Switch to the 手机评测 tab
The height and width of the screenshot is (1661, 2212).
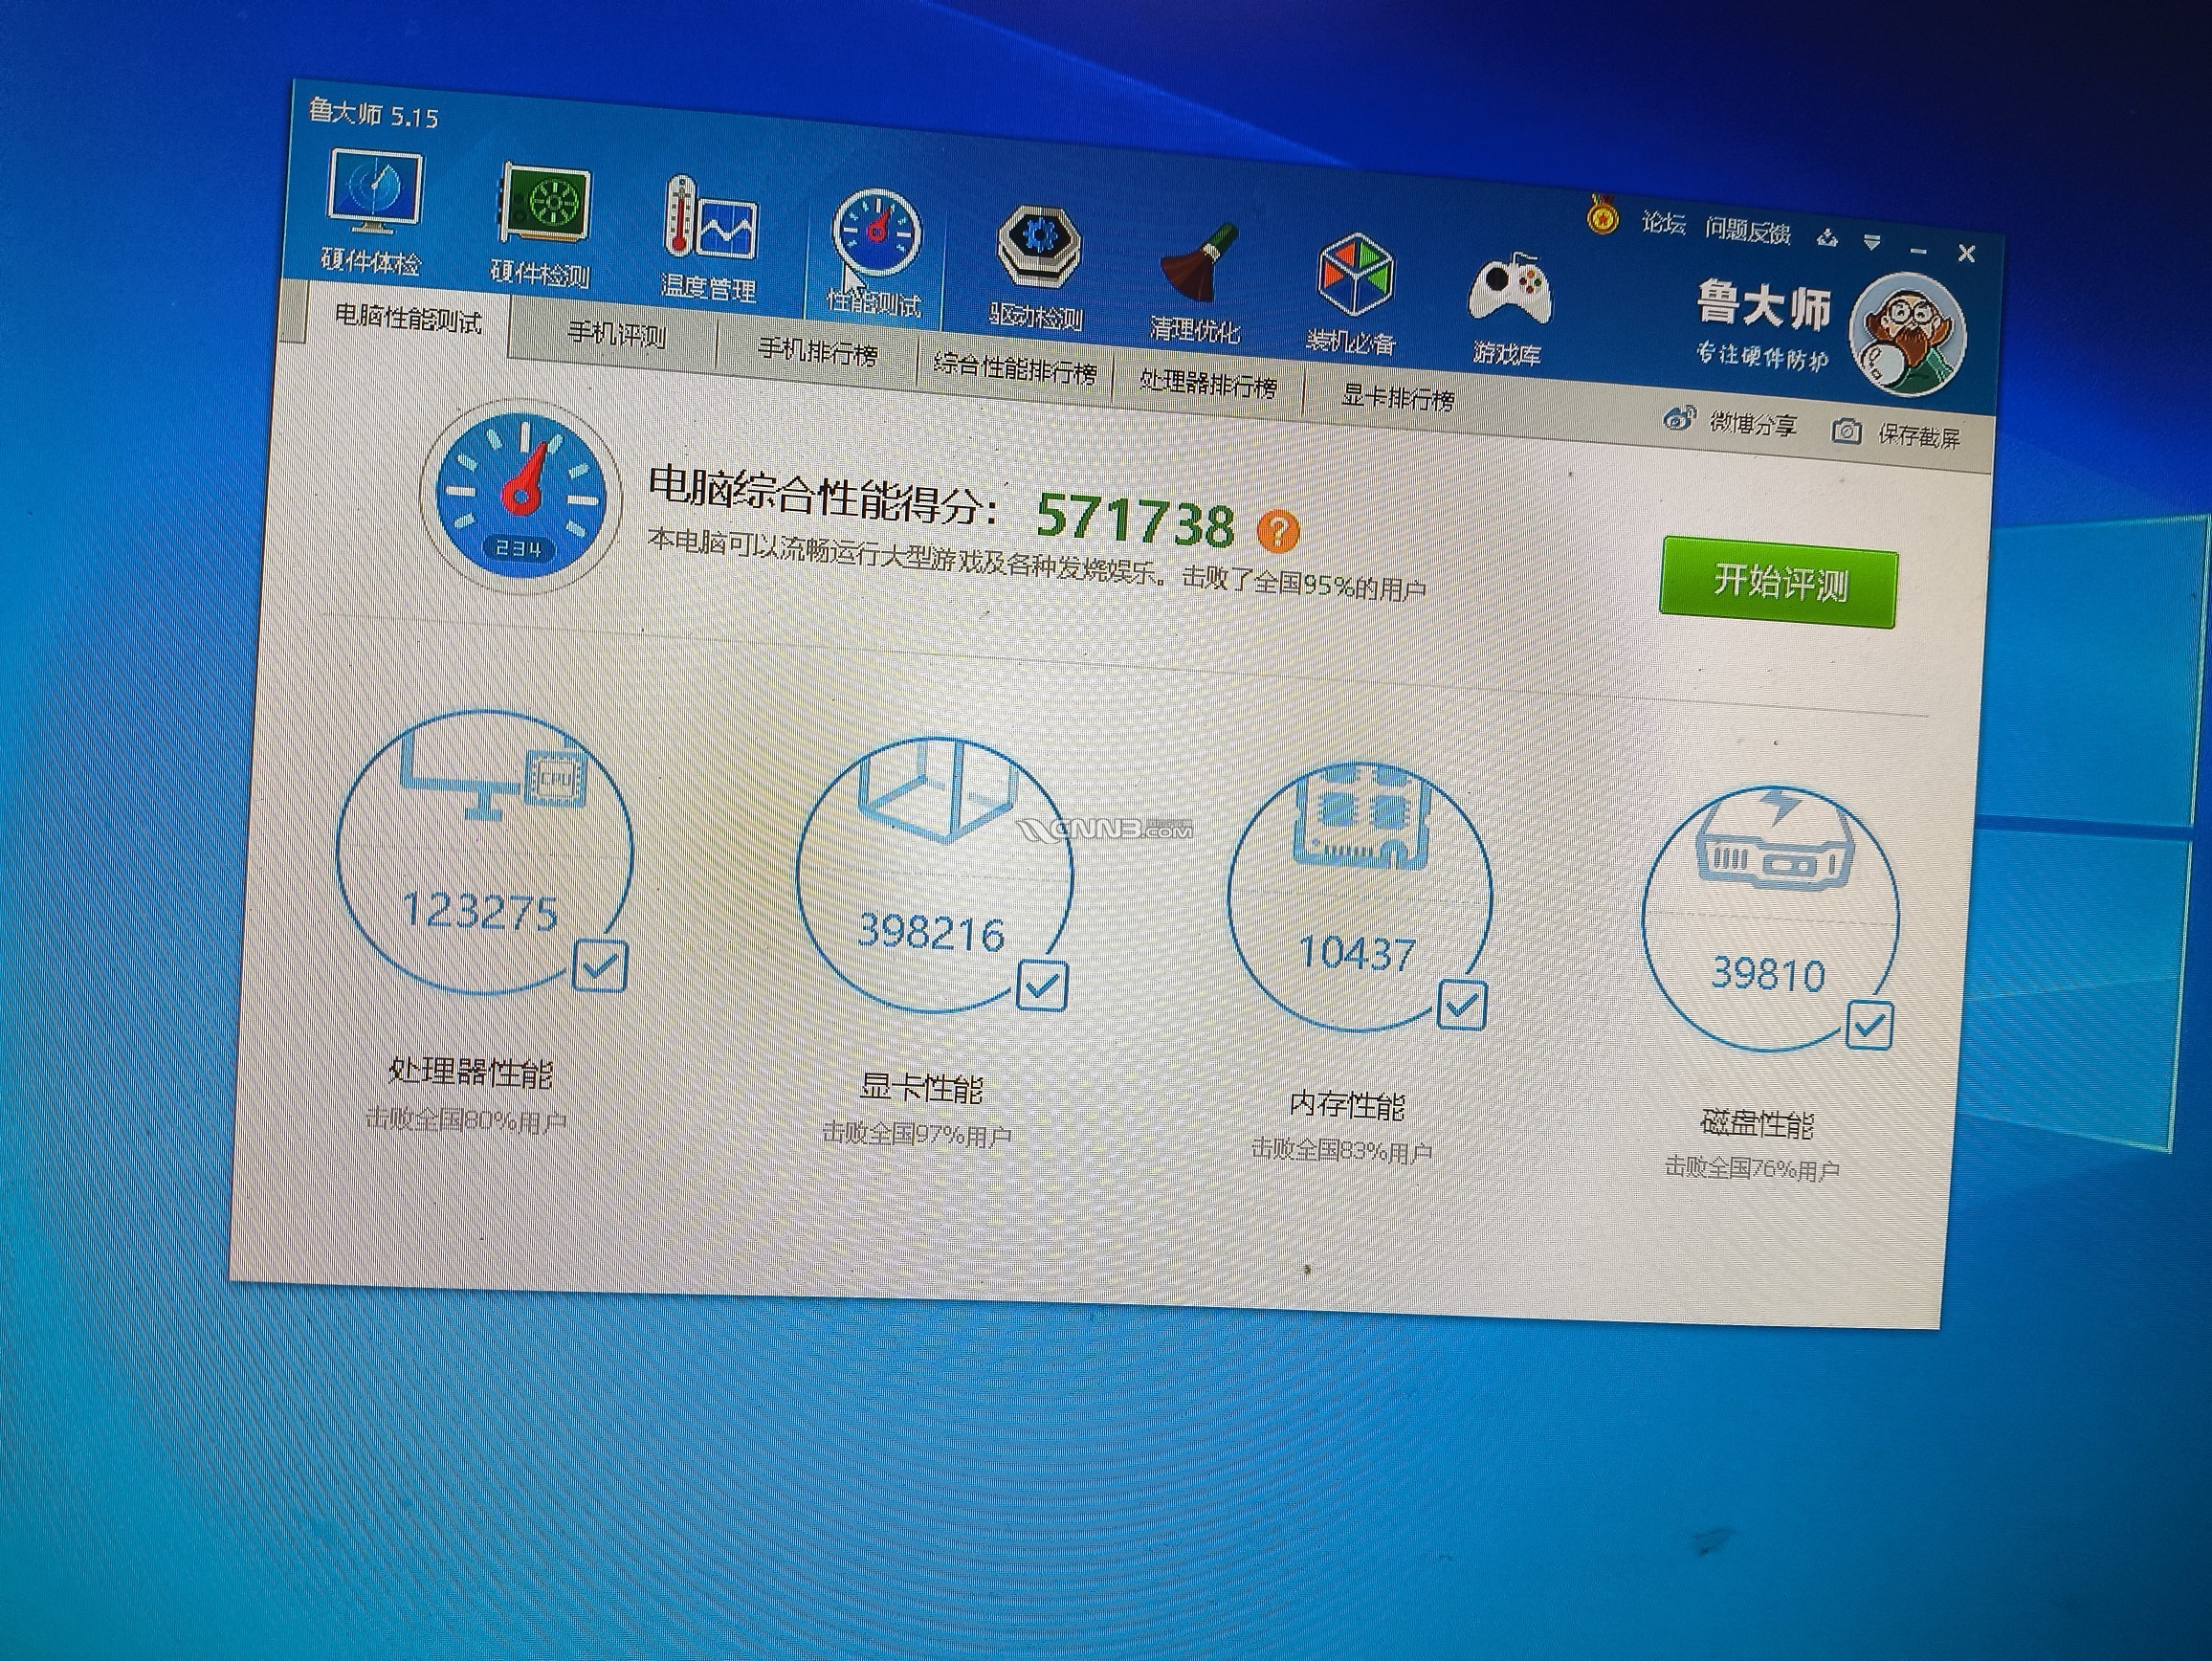pyautogui.click(x=616, y=334)
